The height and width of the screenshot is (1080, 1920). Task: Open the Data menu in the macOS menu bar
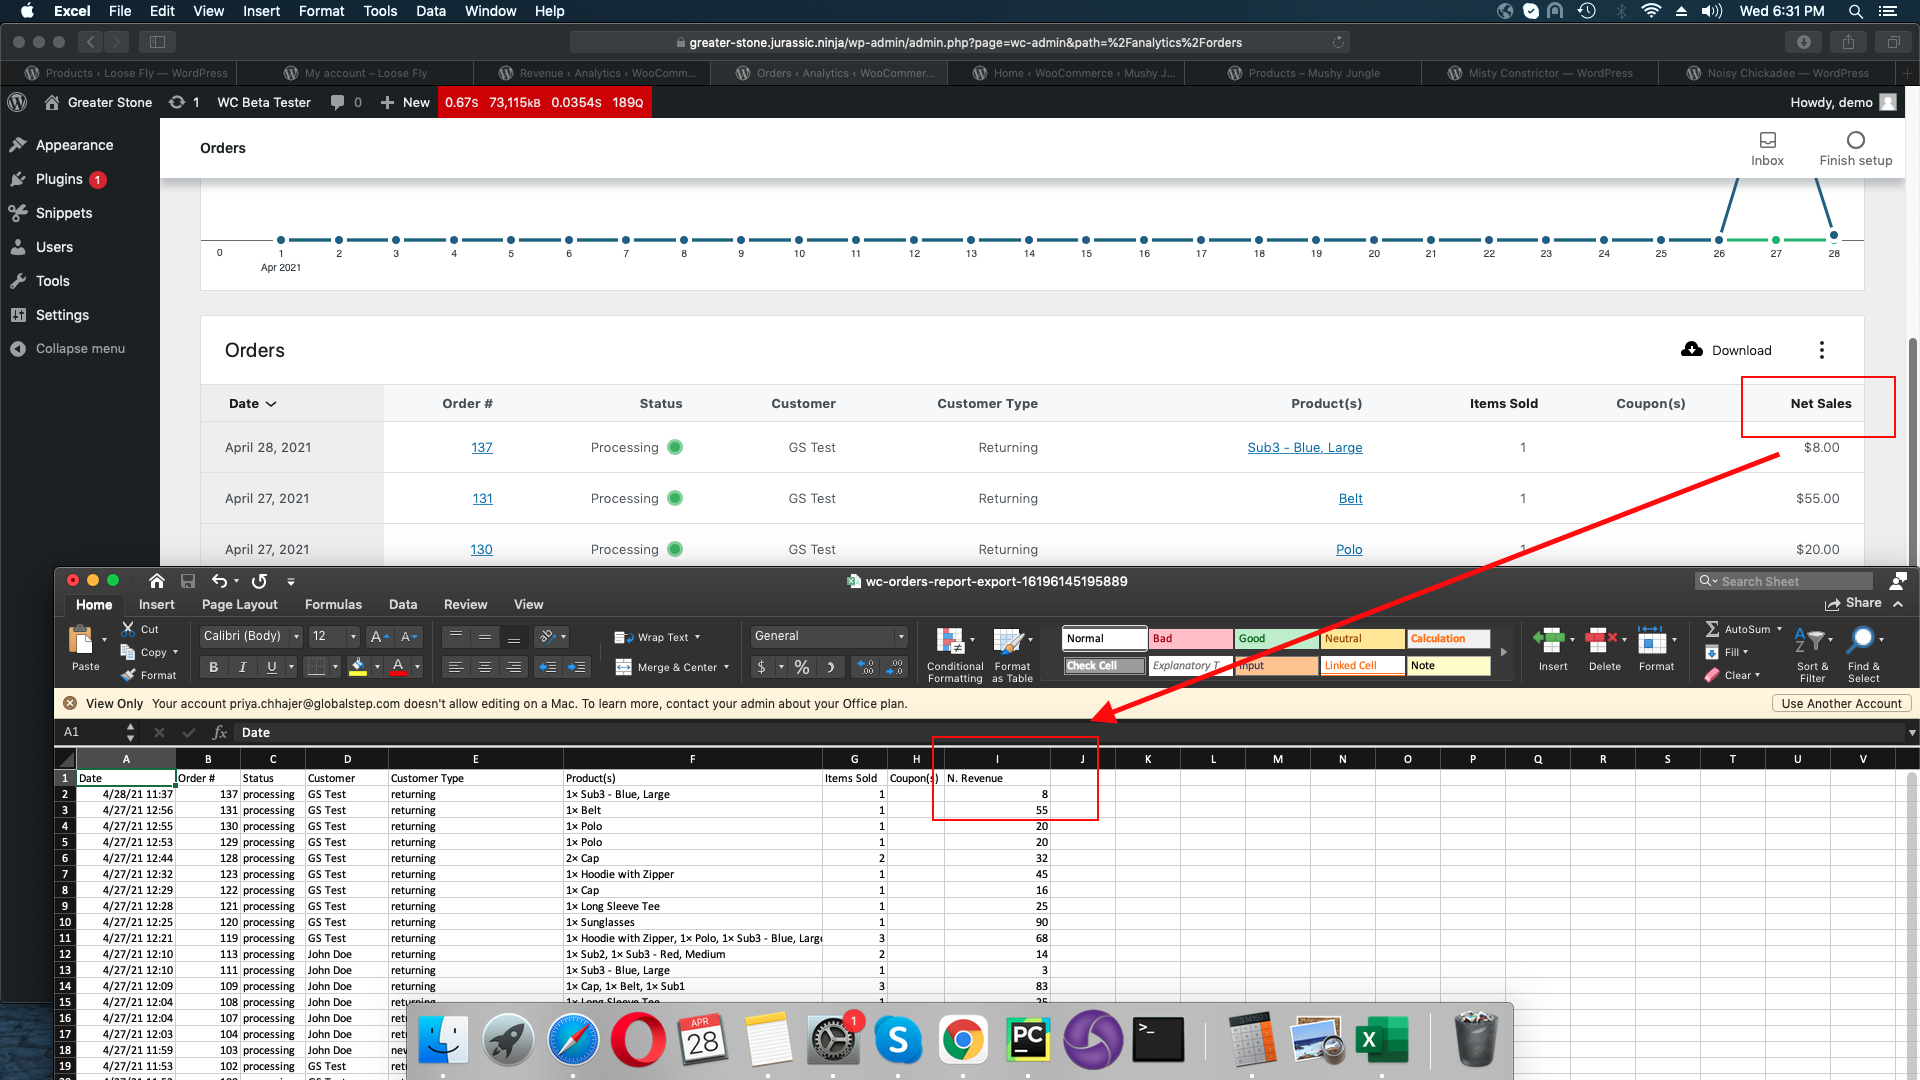pos(431,11)
